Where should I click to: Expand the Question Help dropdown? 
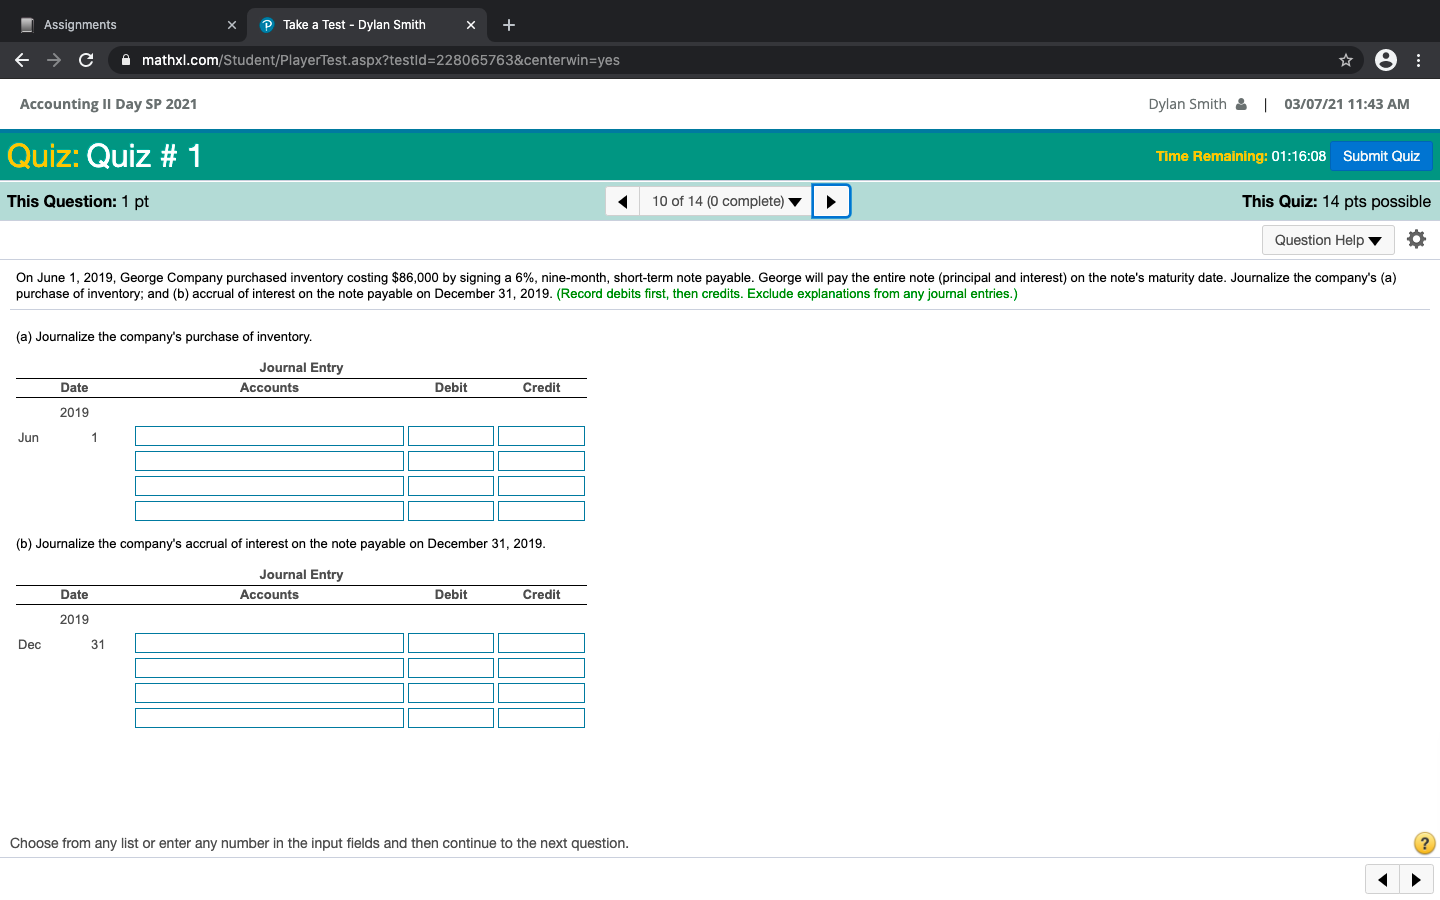(1327, 240)
